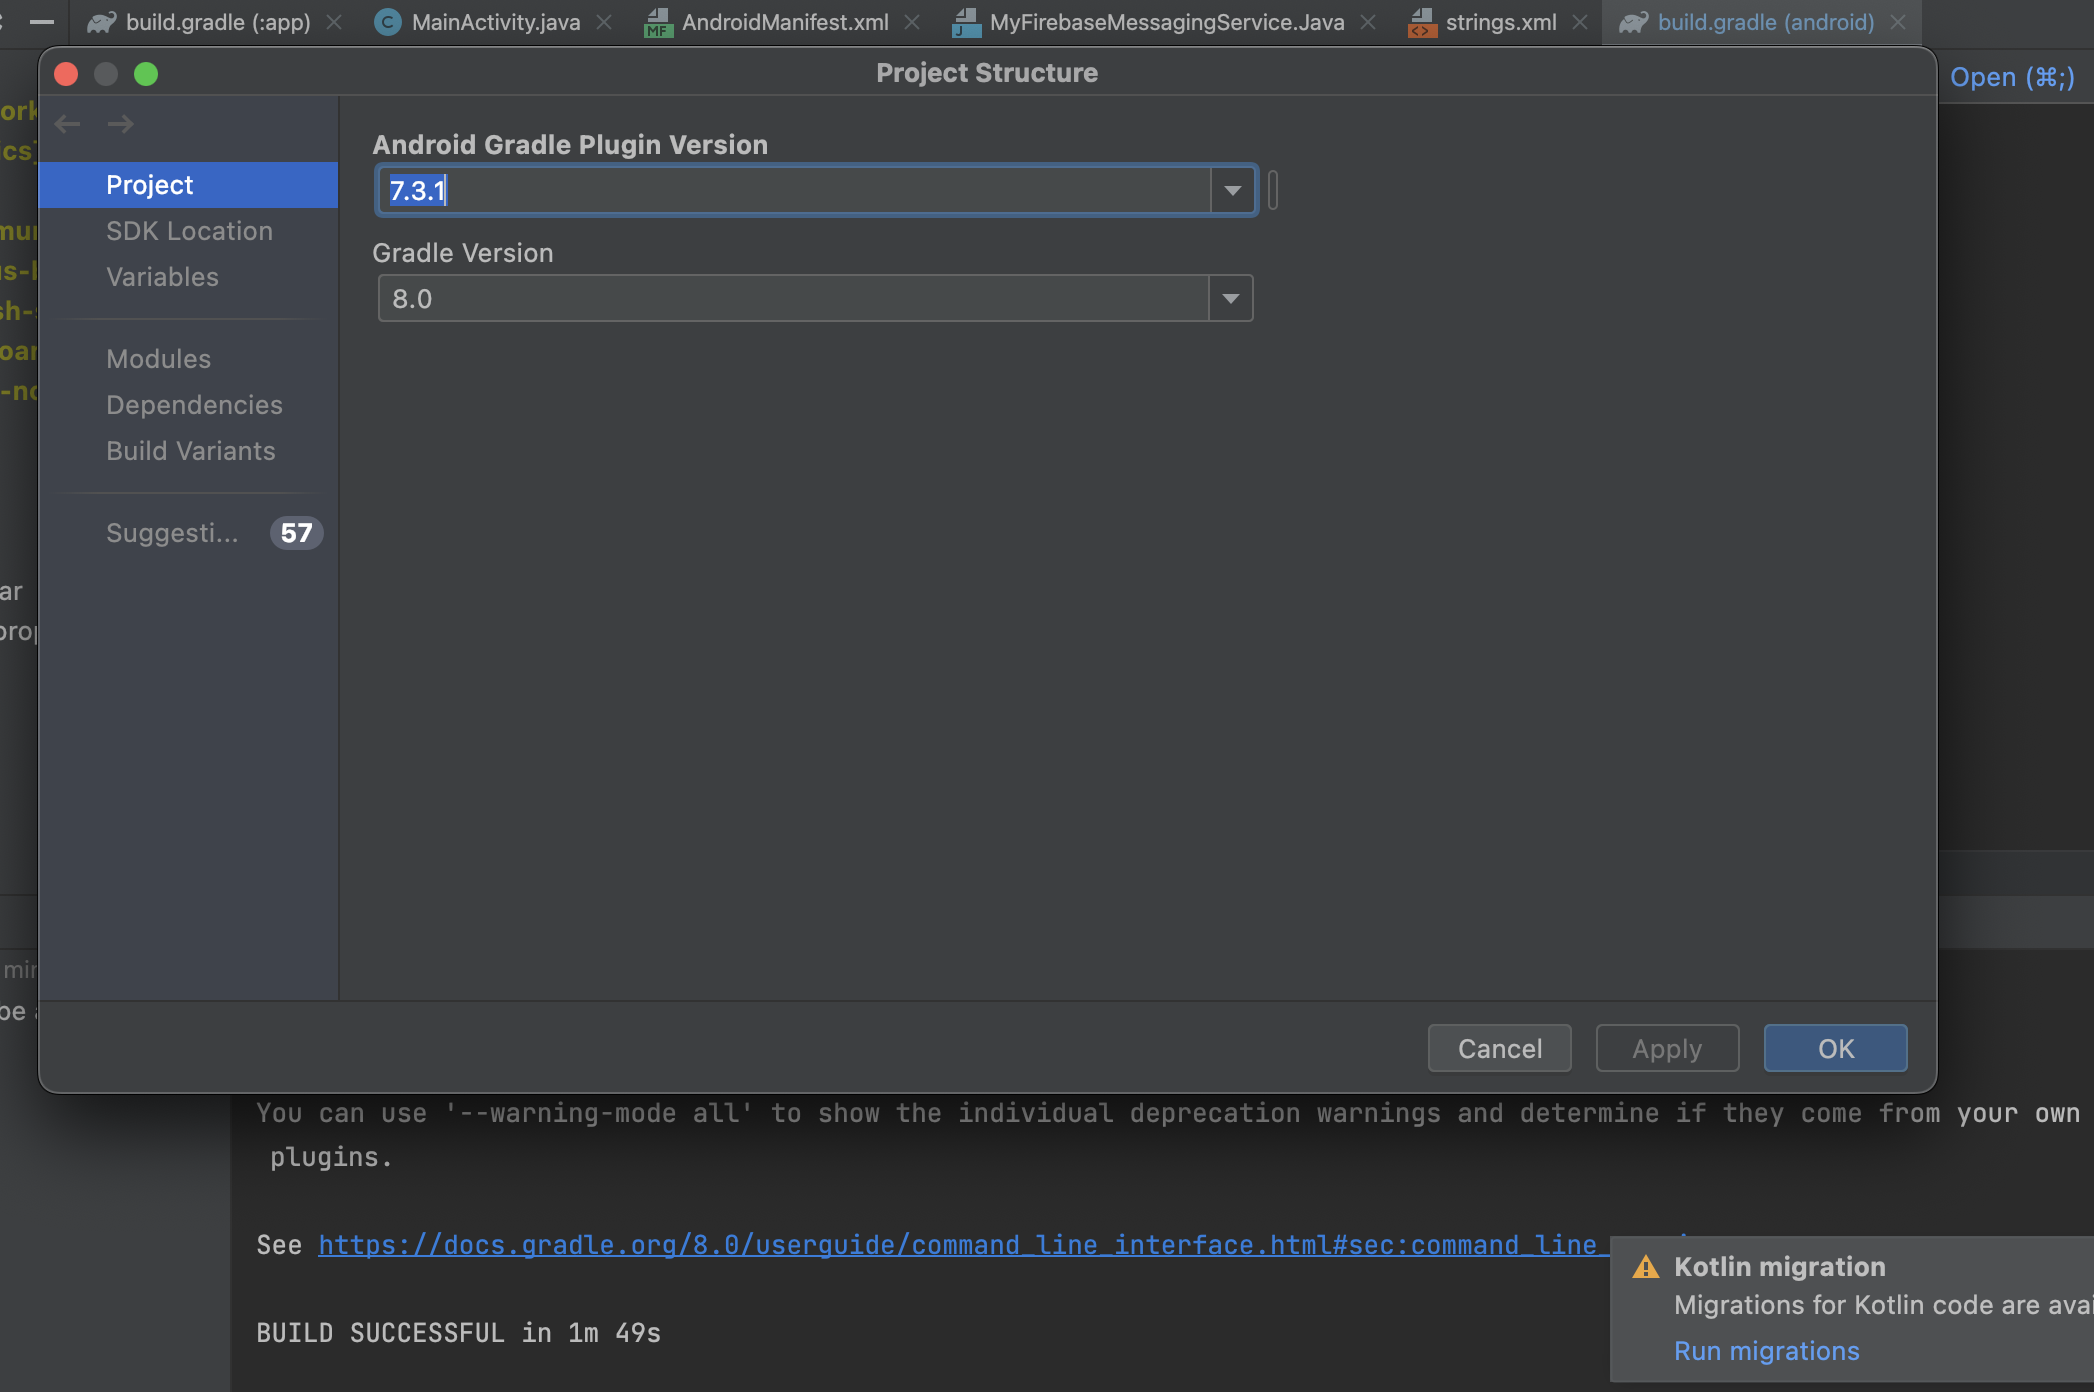The height and width of the screenshot is (1392, 2094).
Task: Click the back navigation arrow in Project Structure
Action: tap(67, 123)
